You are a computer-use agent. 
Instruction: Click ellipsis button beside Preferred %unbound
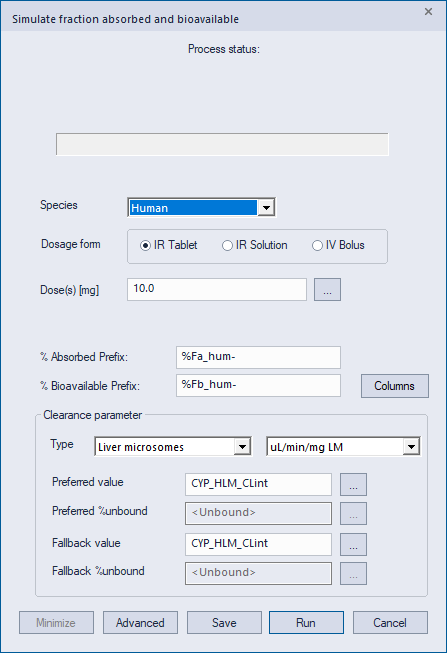coord(353,513)
